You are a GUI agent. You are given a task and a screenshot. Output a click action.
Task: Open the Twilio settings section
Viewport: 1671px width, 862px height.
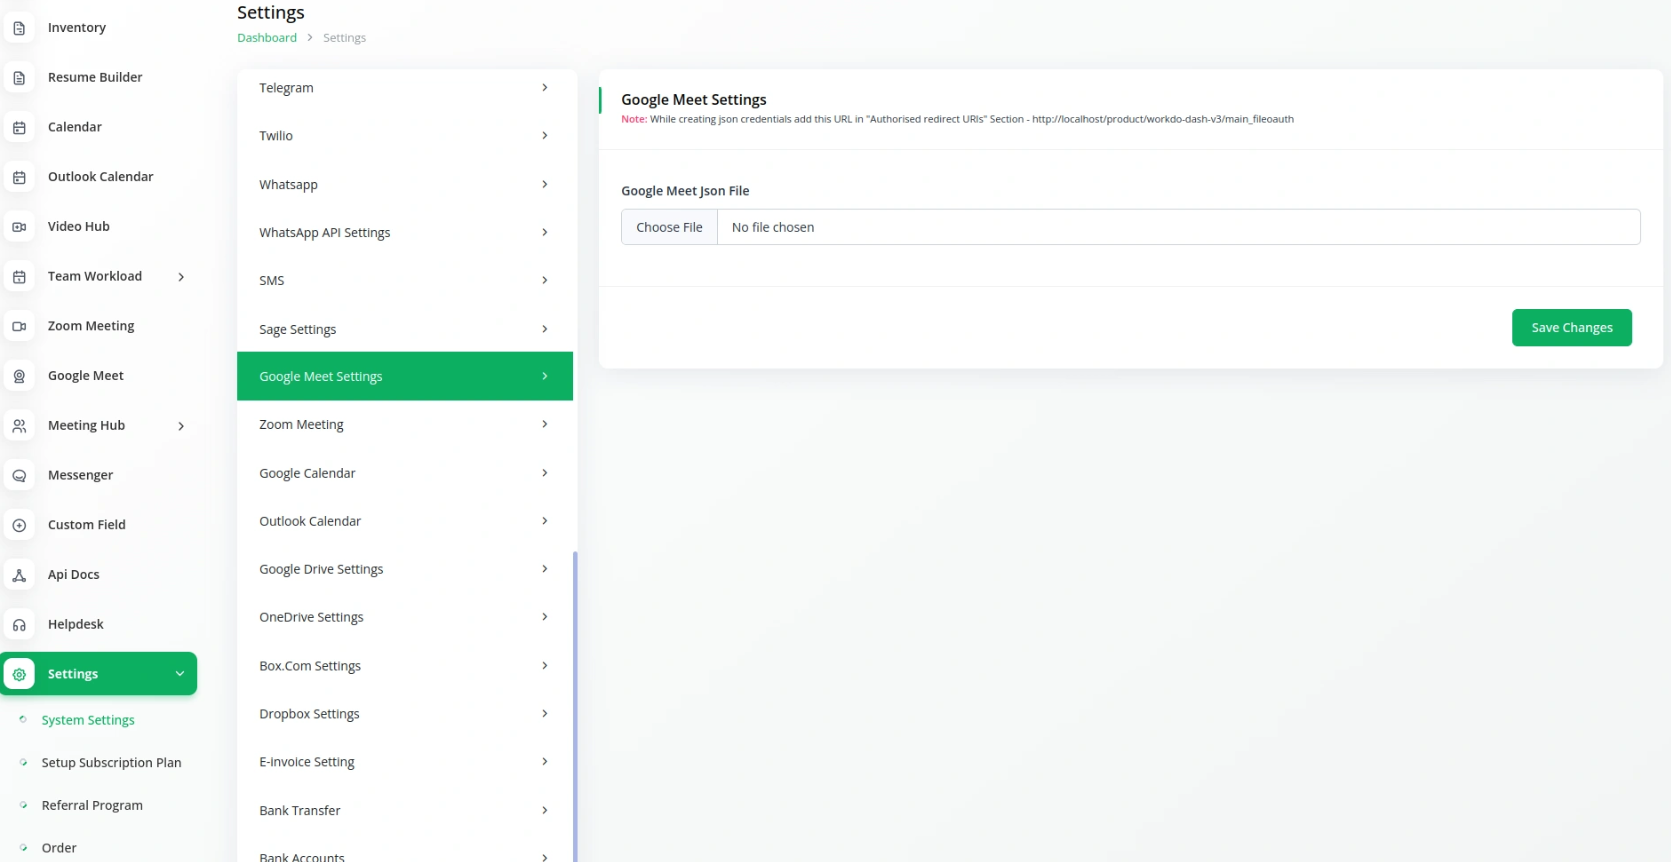[405, 136]
